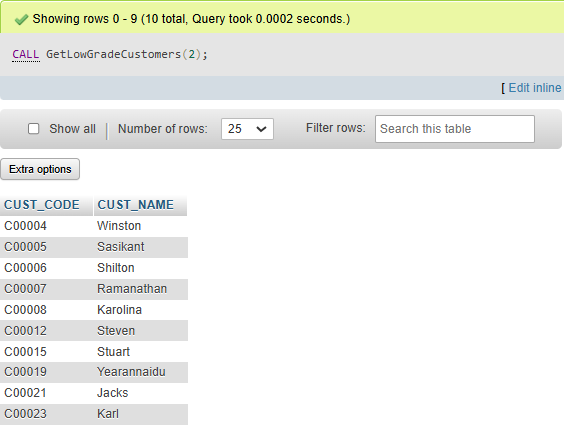The width and height of the screenshot is (564, 433).
Task: Click the Number of rows label
Action: click(x=163, y=129)
